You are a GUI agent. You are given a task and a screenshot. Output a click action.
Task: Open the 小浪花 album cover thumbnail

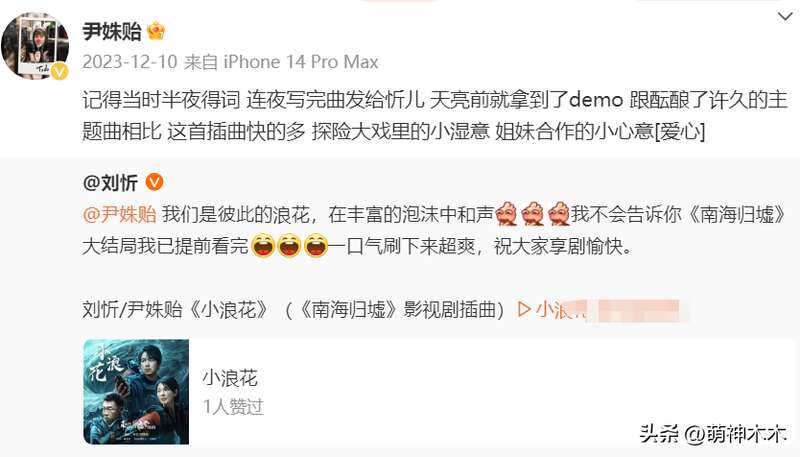(x=136, y=392)
